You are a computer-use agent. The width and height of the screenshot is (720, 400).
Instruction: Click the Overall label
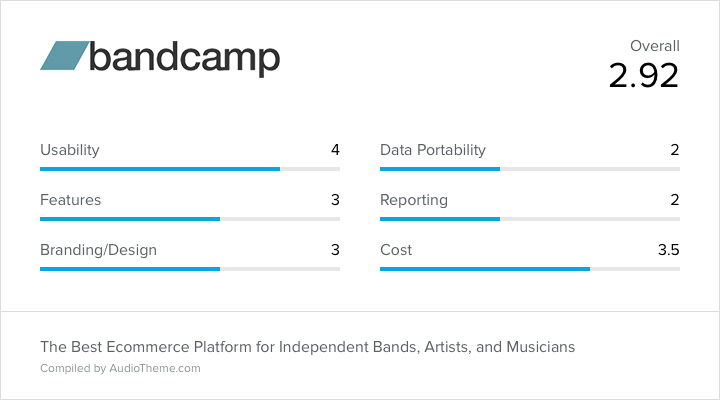(655, 46)
